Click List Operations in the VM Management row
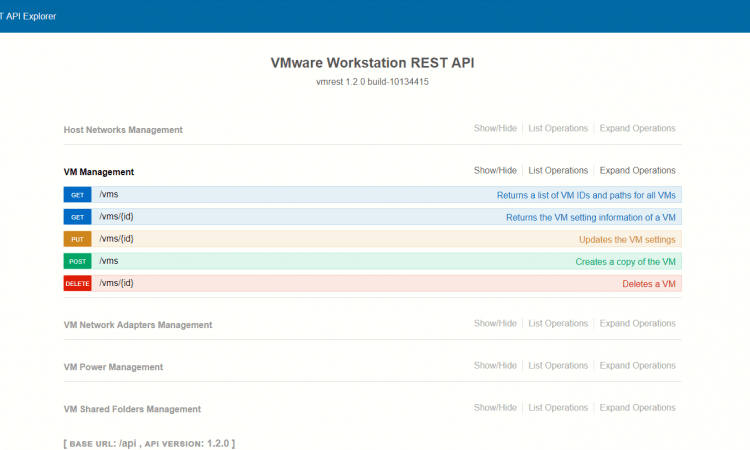Image resolution: width=750 pixels, height=450 pixels. 558,170
